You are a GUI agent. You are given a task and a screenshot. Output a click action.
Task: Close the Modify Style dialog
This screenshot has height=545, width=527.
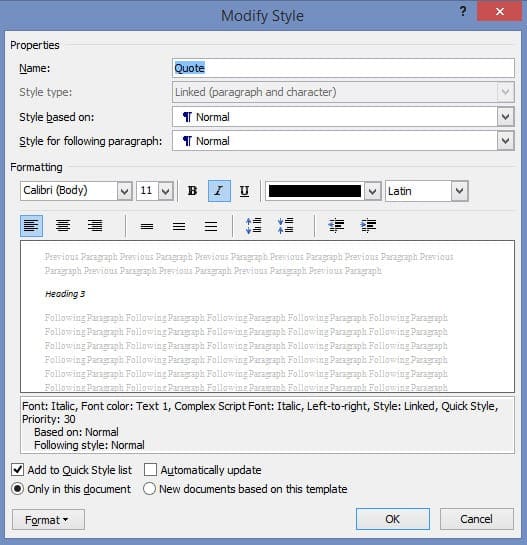(500, 11)
